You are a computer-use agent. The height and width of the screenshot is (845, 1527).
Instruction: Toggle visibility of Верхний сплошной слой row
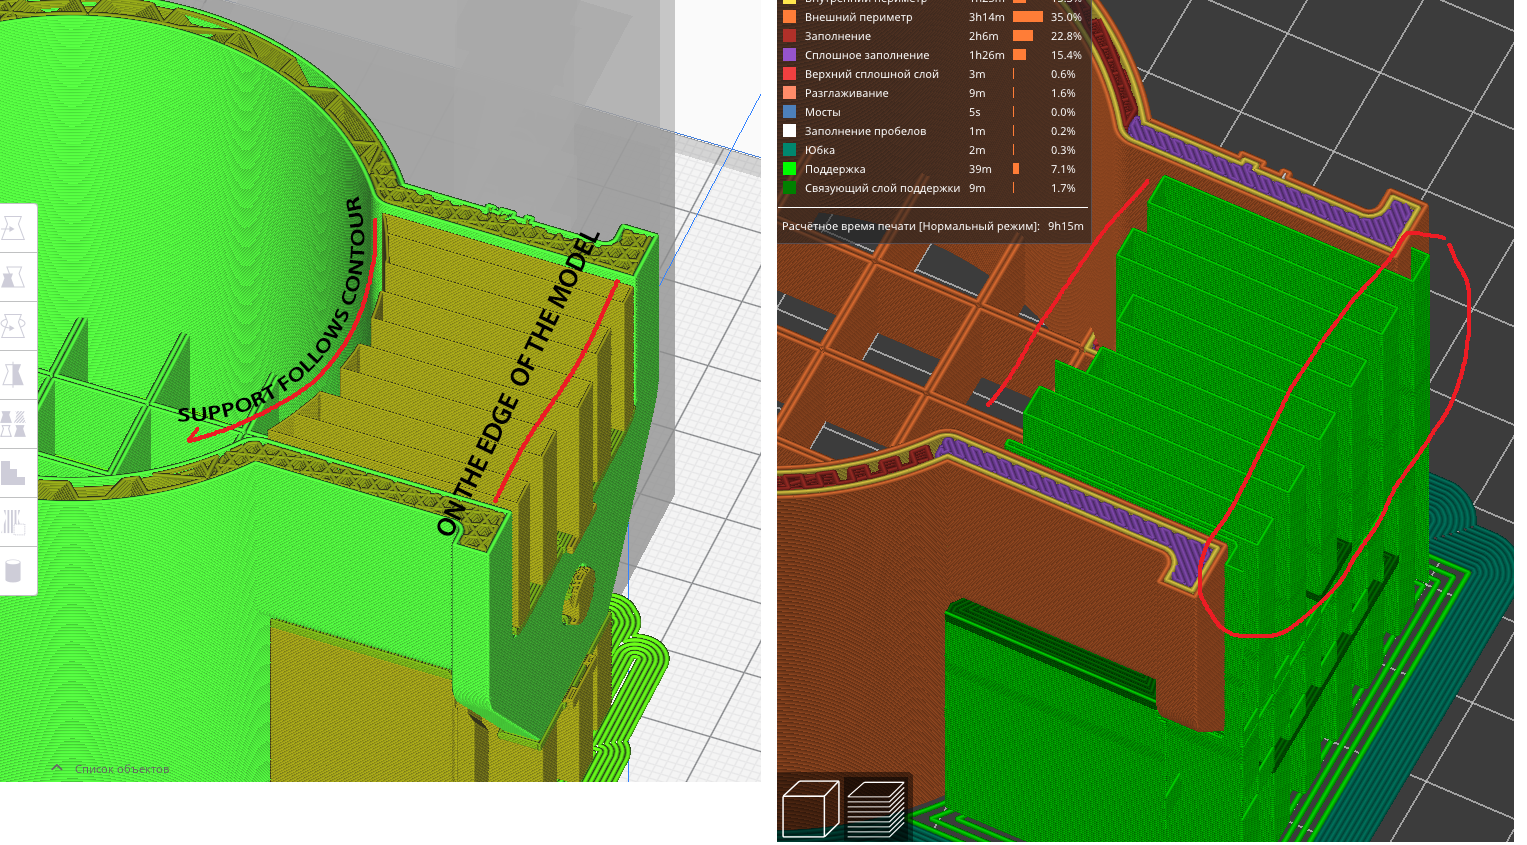932,74
